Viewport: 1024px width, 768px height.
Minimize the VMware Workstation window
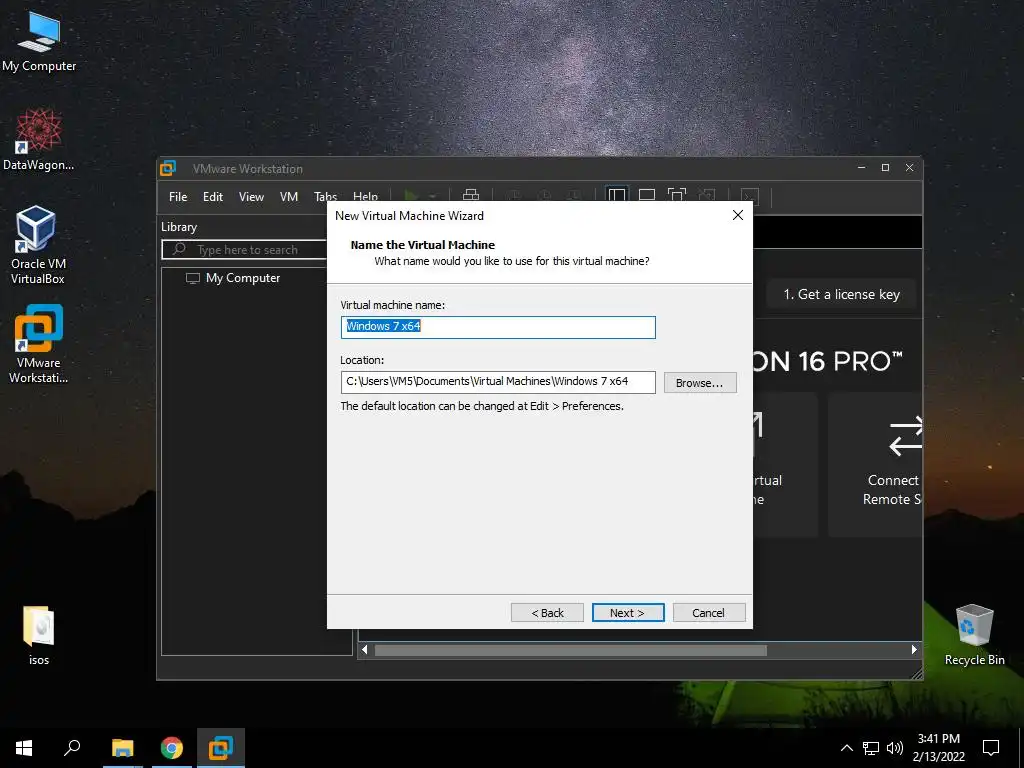(861, 168)
